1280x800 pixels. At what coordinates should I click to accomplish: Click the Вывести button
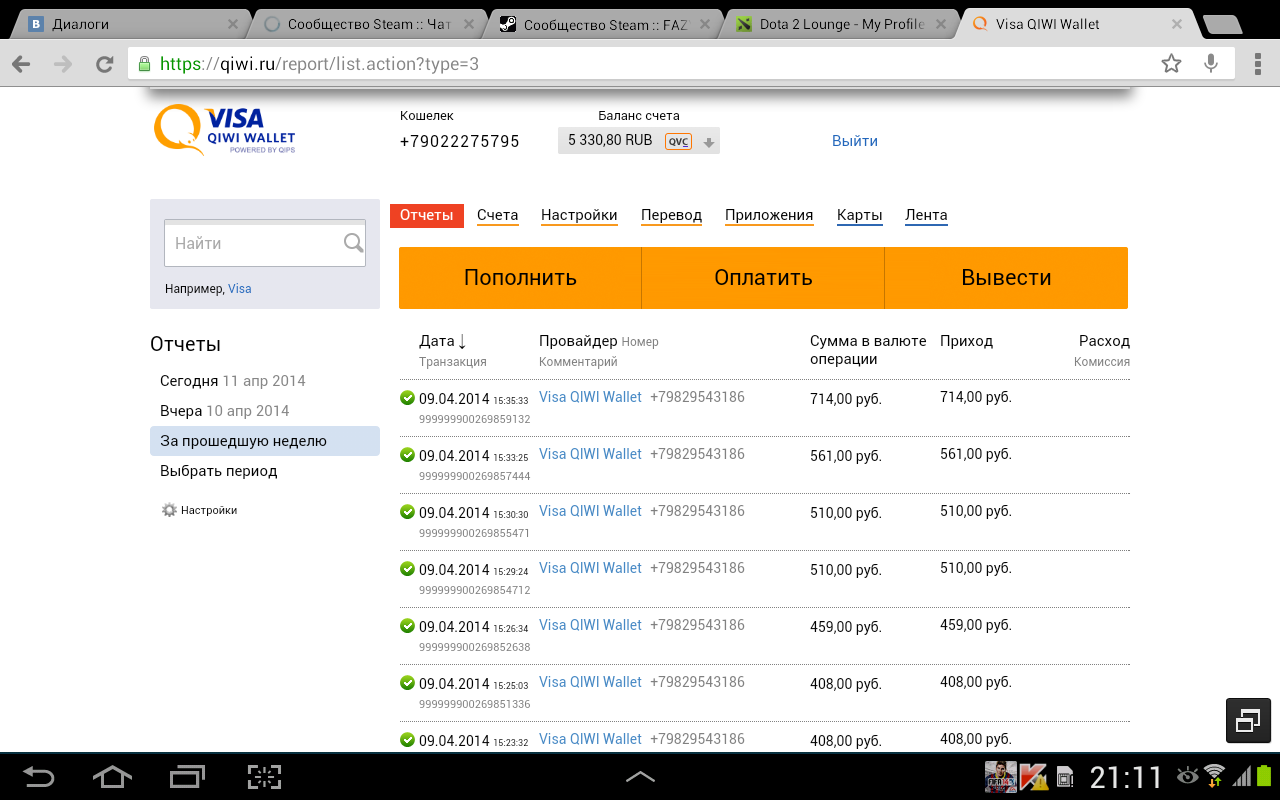[1006, 278]
